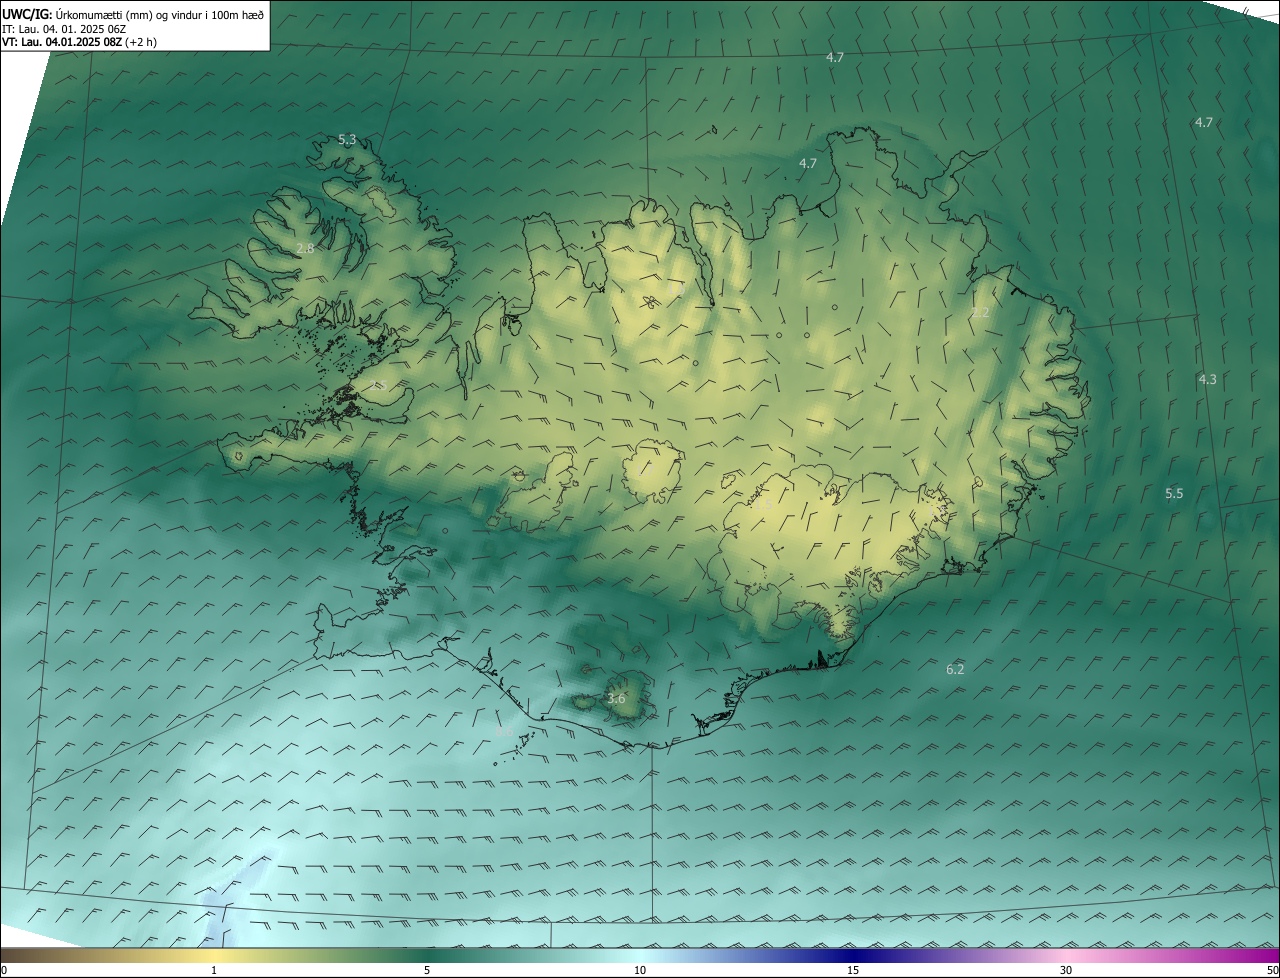This screenshot has height=978, width=1280.
Task: Select the 3.6 value on the southern island
Action: pos(616,699)
